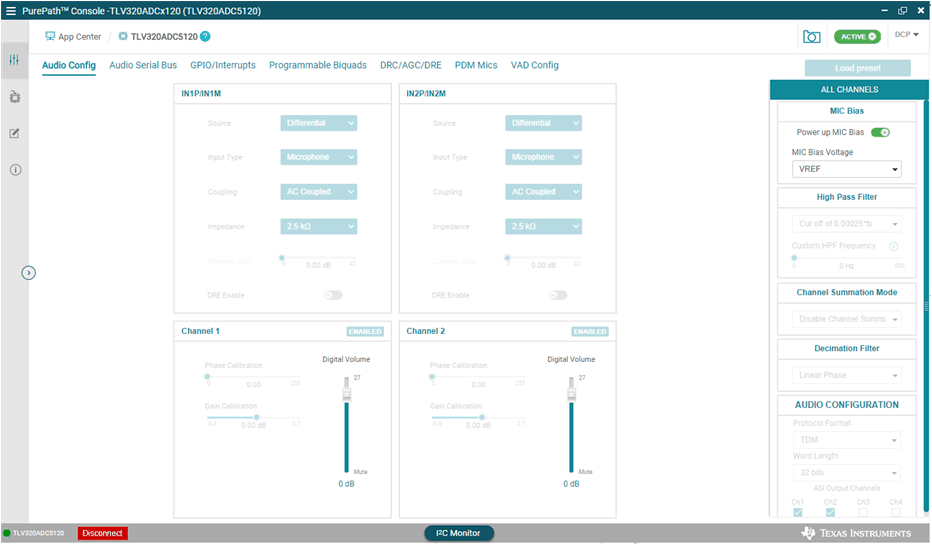
Task: Toggle DRE Enable for IN1P/IN1M
Action: [332, 295]
